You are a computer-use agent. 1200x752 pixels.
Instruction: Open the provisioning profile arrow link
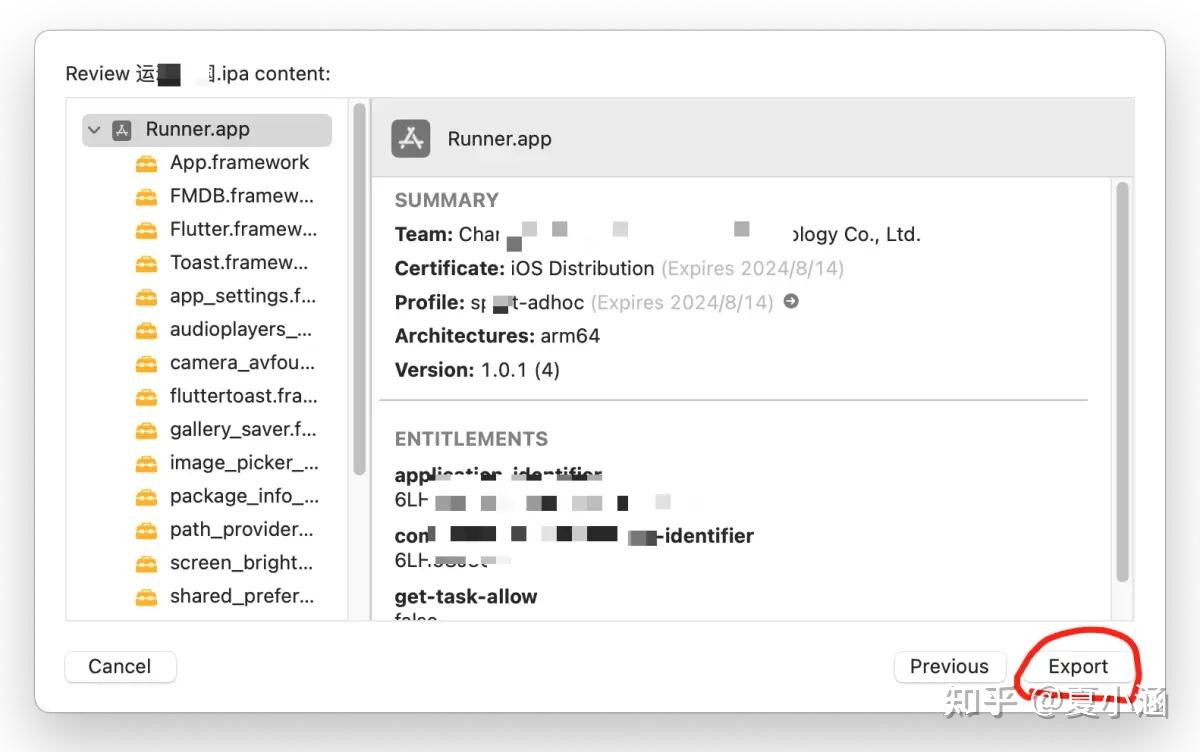[791, 301]
